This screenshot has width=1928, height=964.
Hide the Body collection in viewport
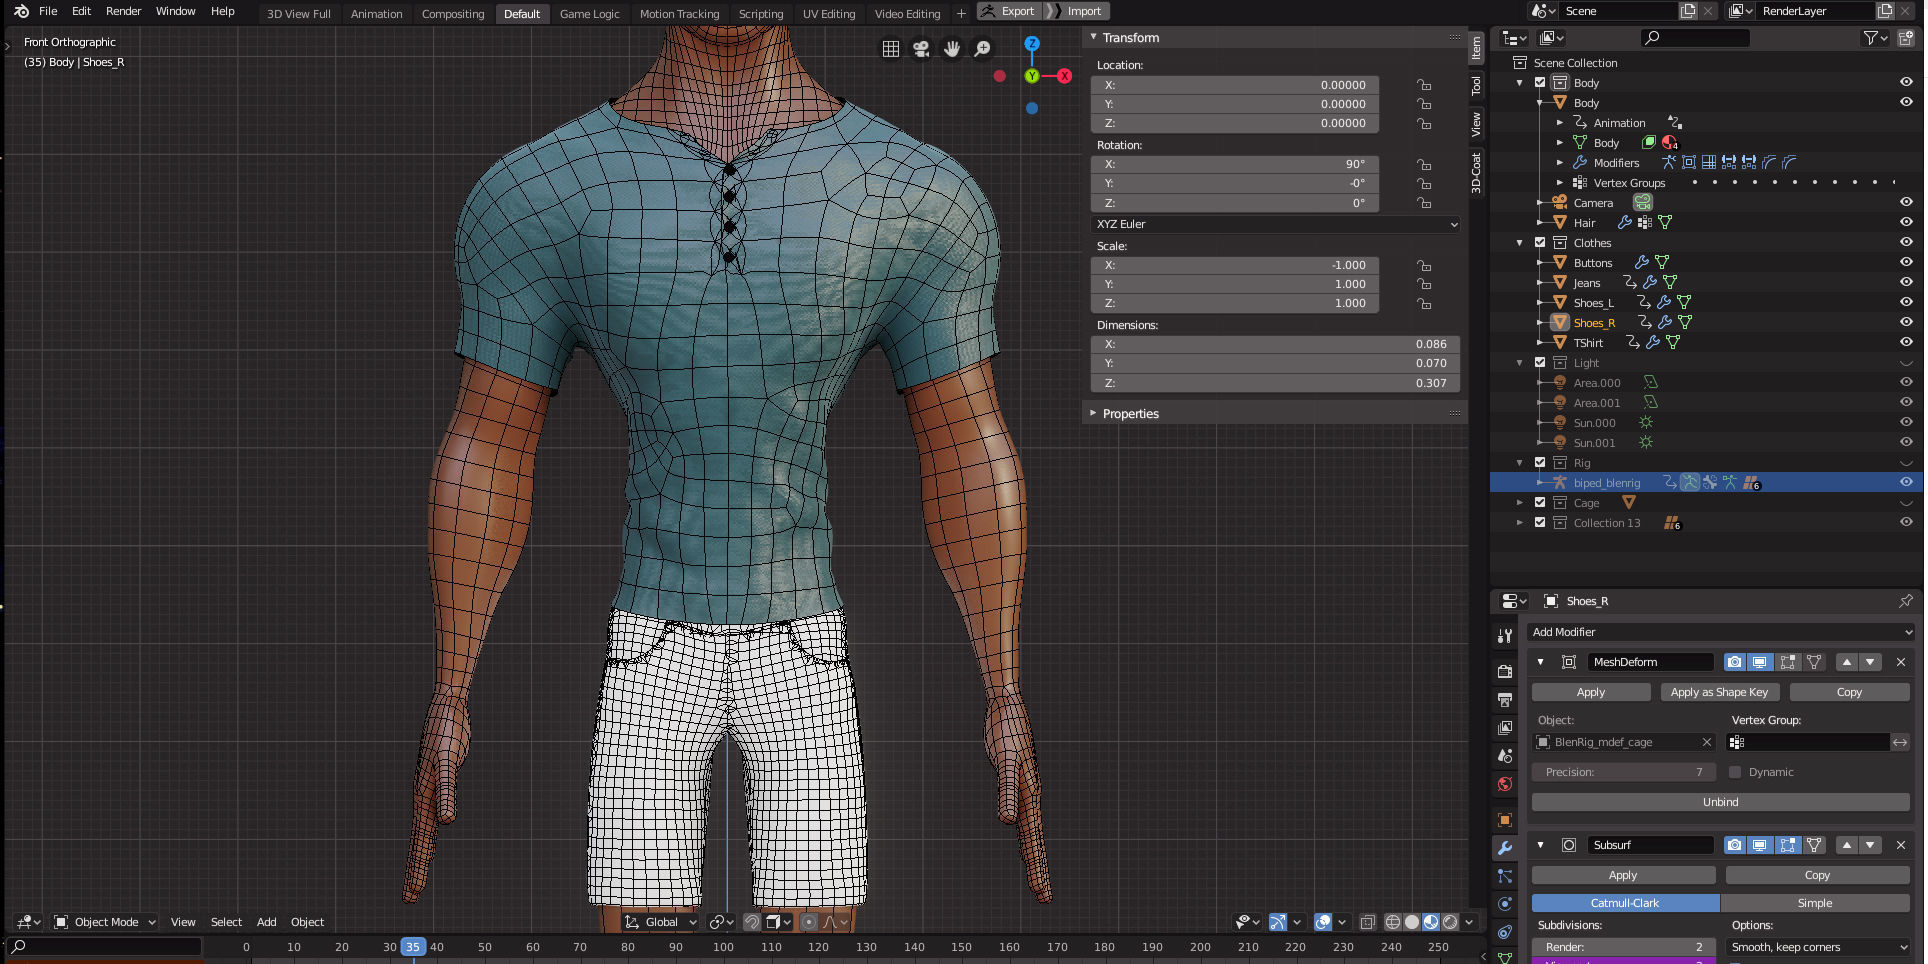coord(1906,82)
